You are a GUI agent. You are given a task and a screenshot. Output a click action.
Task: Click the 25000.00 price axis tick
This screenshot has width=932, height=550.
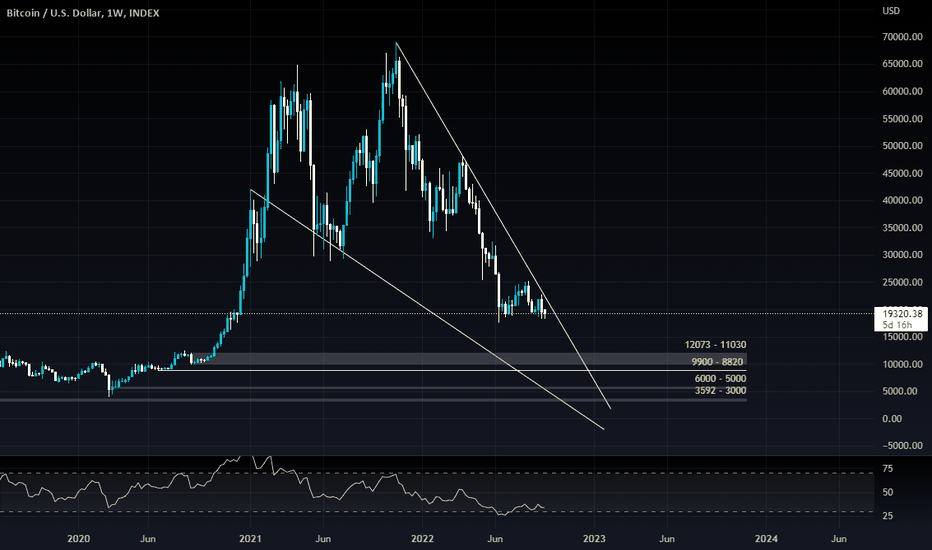(902, 282)
